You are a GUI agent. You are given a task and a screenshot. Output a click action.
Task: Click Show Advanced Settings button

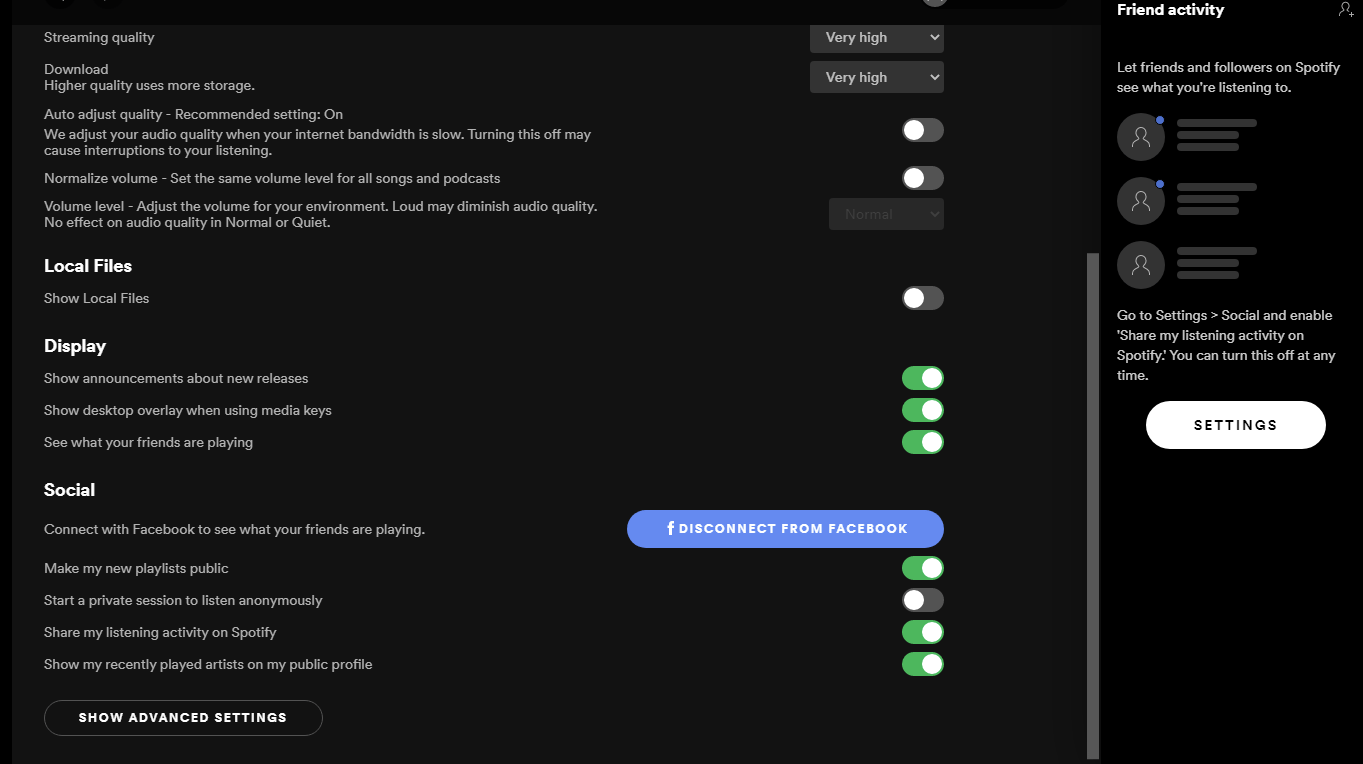click(x=183, y=718)
